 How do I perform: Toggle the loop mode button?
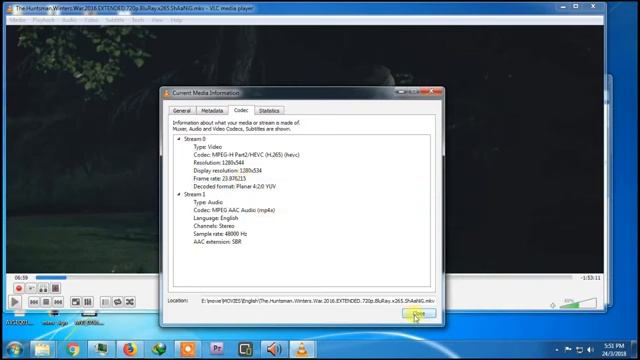pyautogui.click(x=118, y=302)
